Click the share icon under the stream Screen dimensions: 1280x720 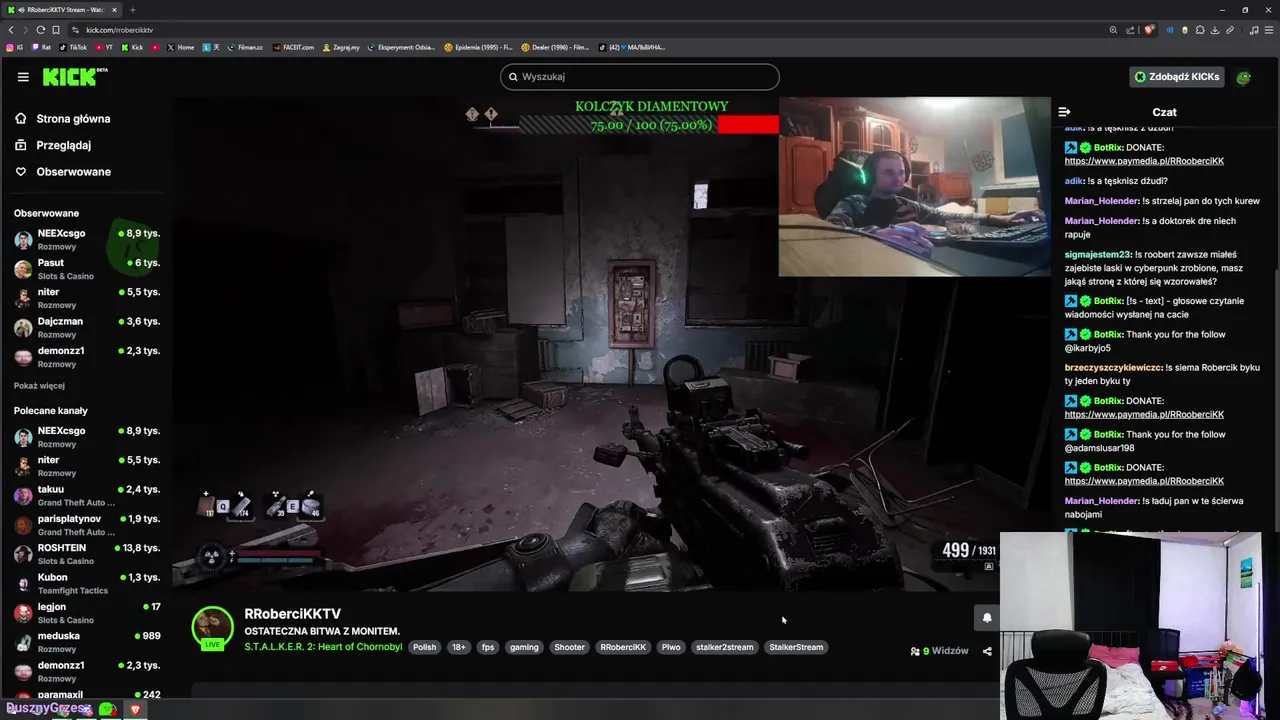[x=987, y=651]
